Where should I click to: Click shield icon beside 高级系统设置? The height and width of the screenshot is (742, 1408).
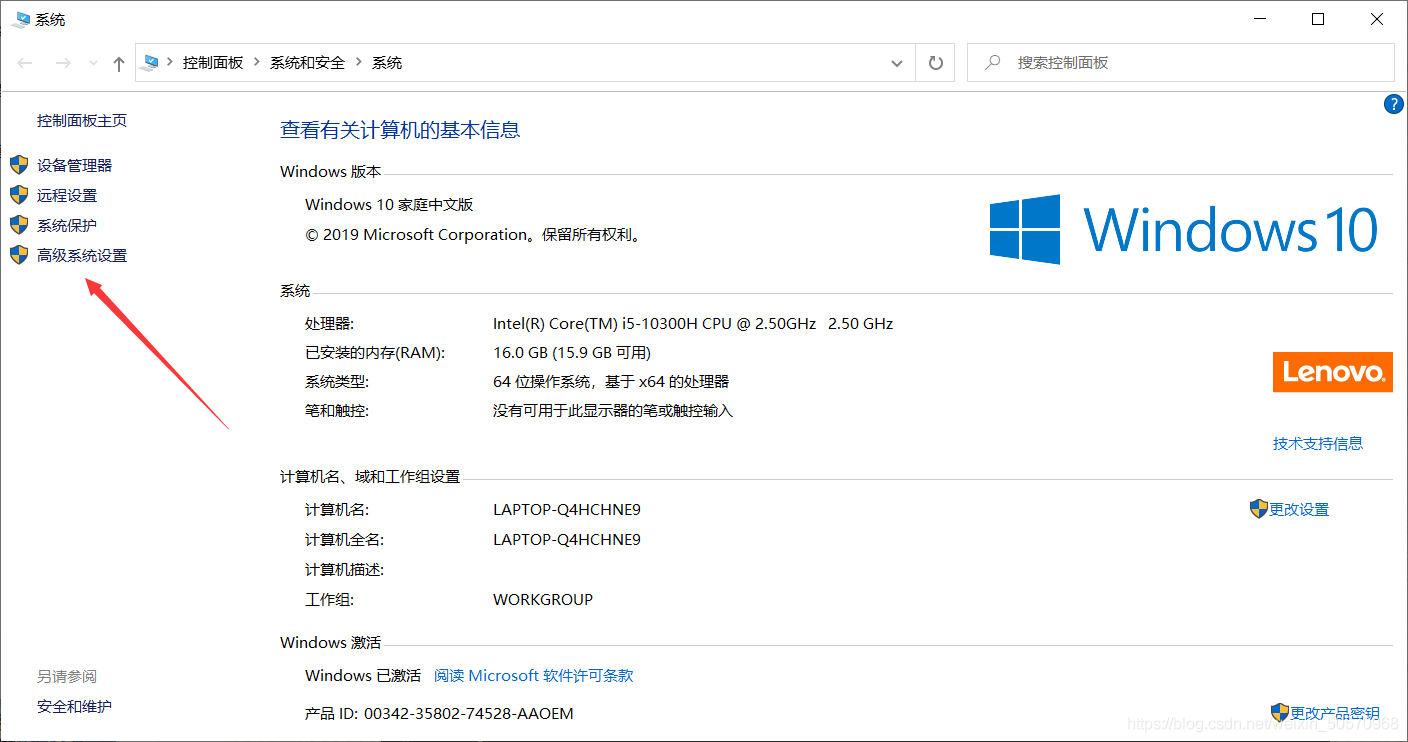[x=19, y=255]
